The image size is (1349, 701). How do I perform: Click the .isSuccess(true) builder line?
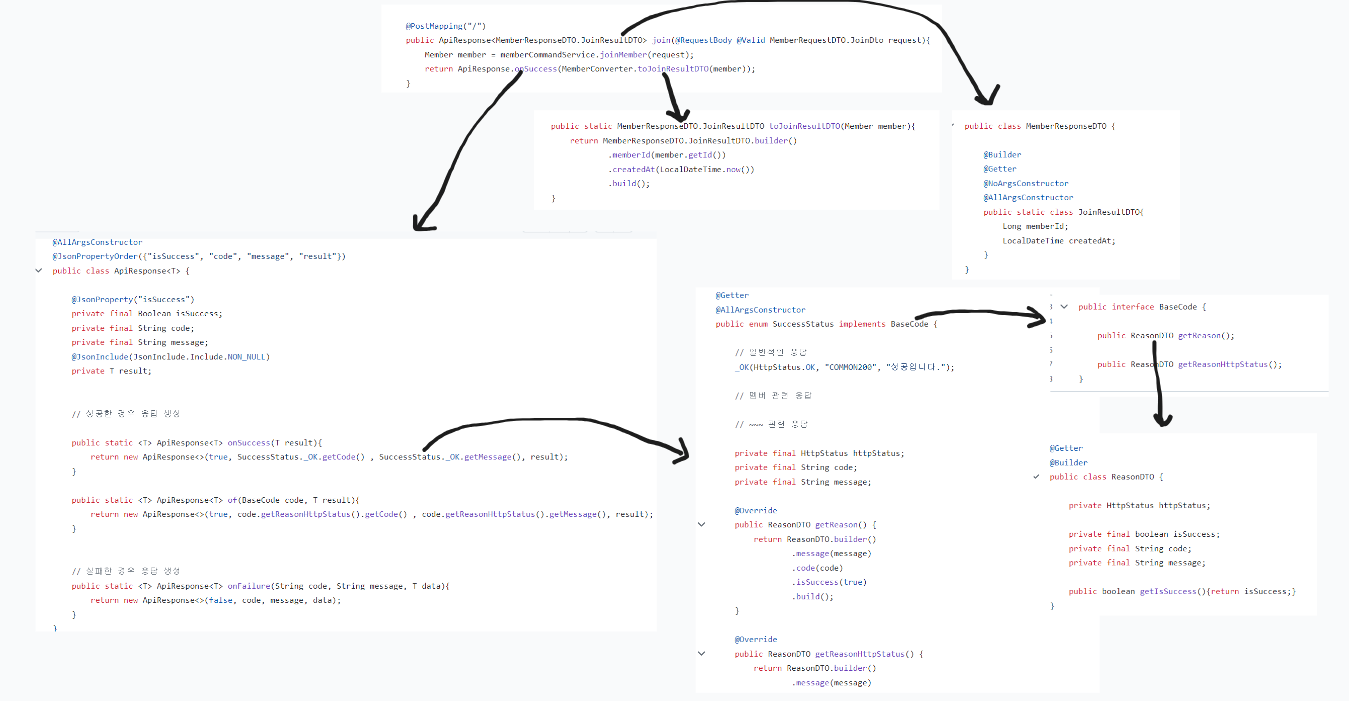point(829,582)
